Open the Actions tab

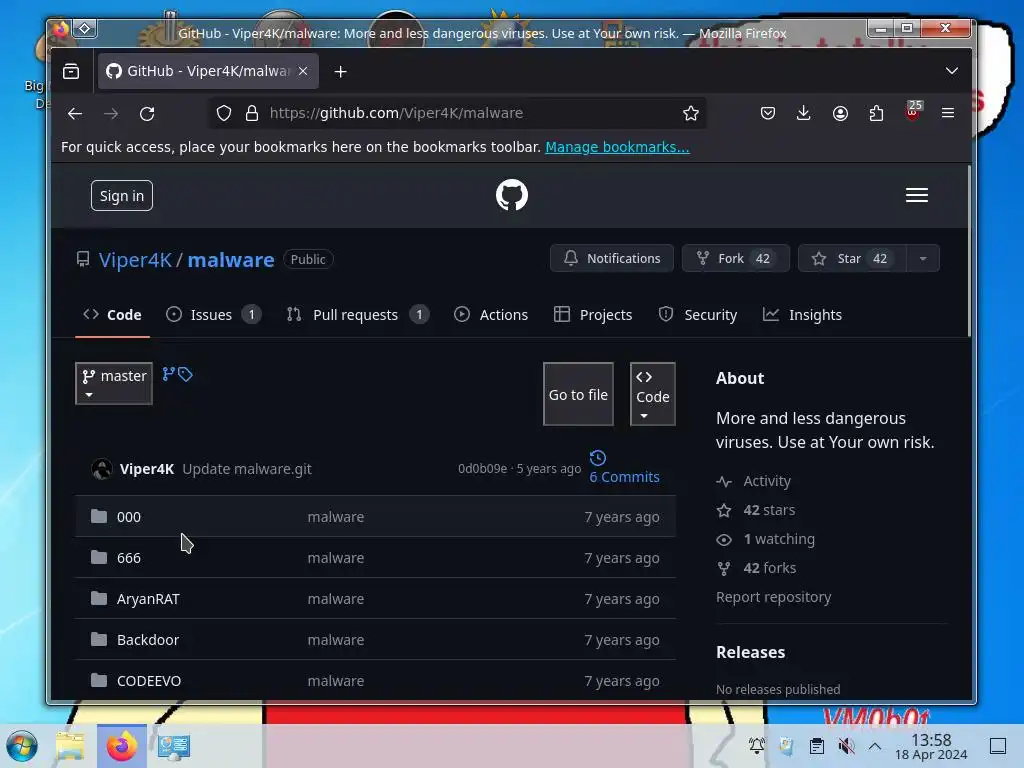[x=491, y=315]
